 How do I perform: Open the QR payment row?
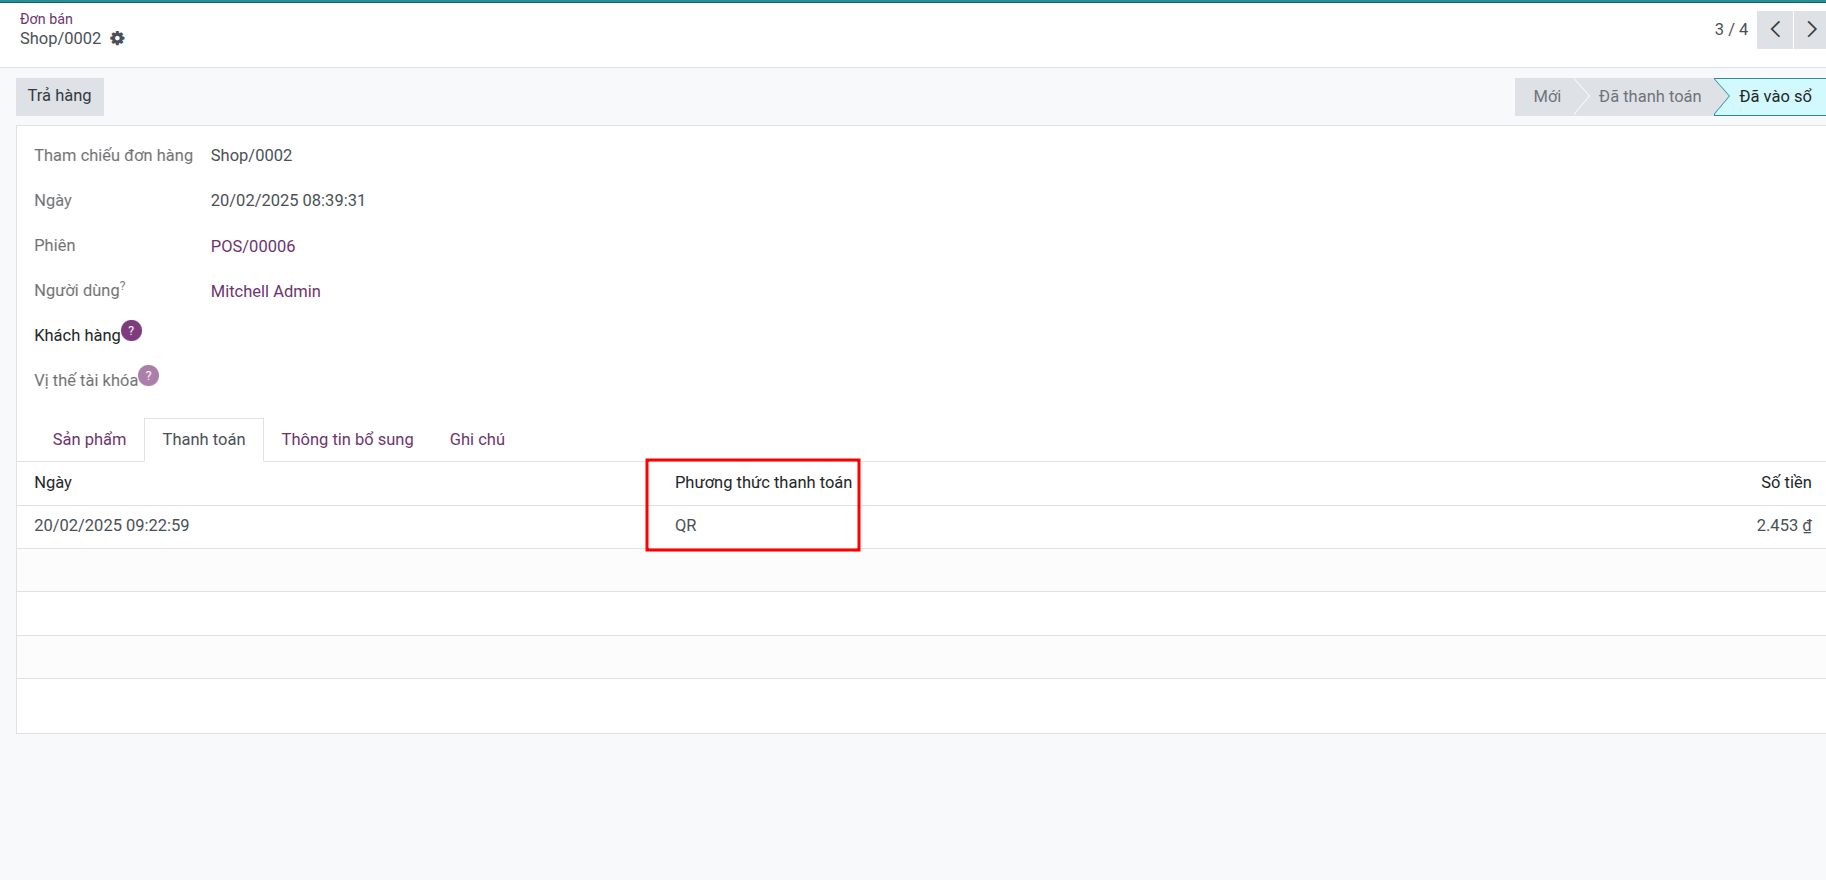click(686, 526)
